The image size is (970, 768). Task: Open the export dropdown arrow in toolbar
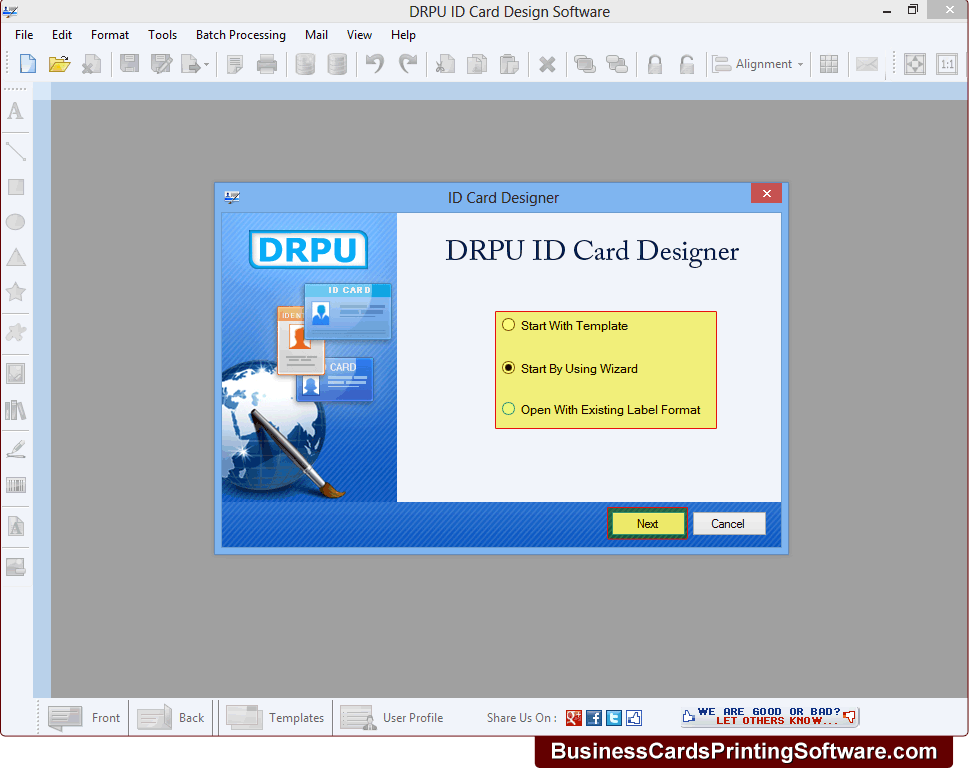click(206, 64)
